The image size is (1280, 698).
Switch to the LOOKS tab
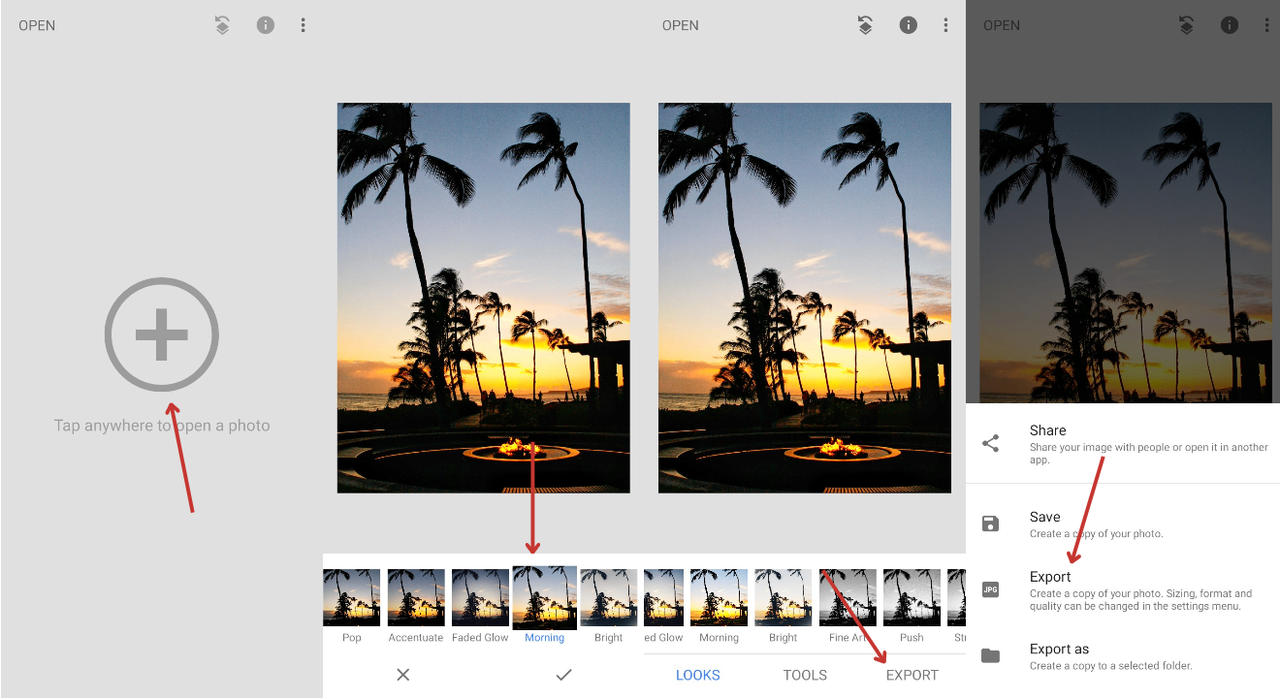pos(698,675)
